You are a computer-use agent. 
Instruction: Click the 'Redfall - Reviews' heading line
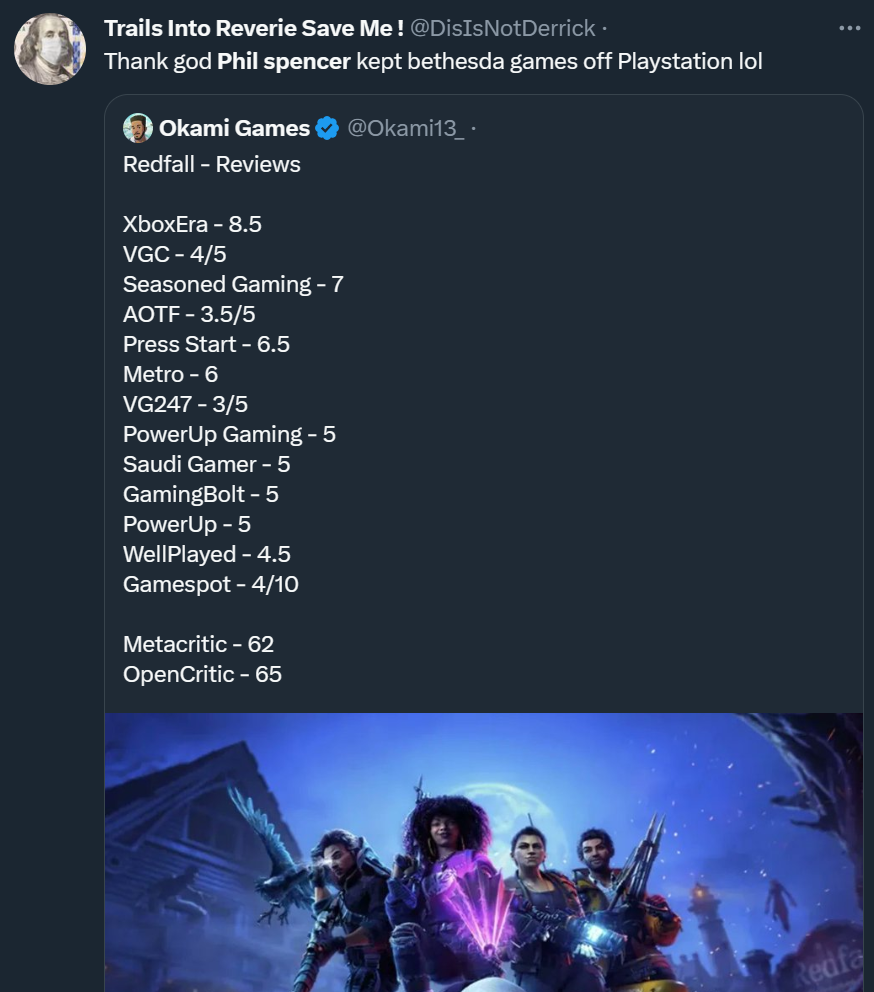[212, 164]
